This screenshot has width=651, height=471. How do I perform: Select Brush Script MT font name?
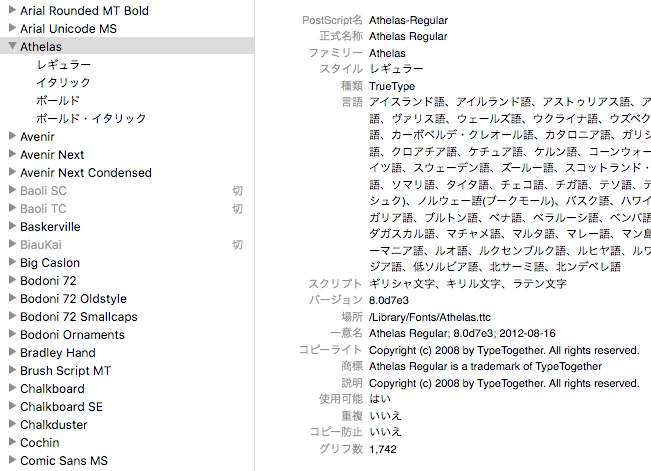coord(66,370)
